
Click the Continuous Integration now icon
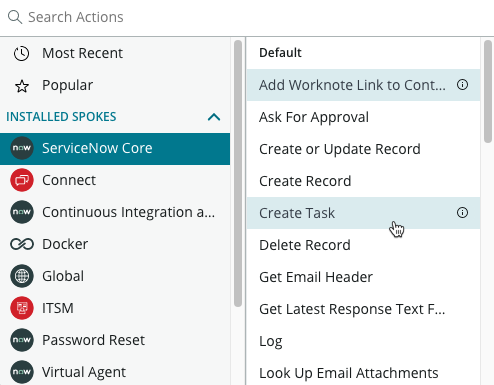(22, 212)
